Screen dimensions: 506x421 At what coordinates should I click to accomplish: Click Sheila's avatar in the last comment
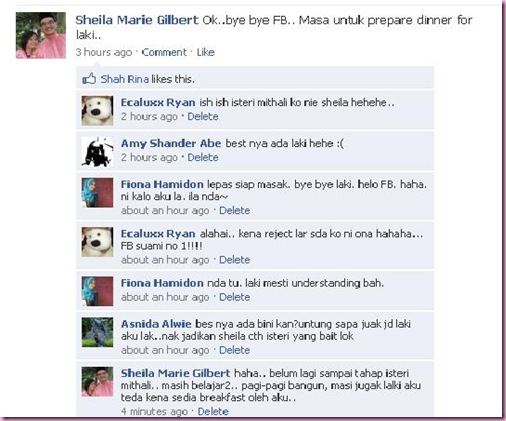click(97, 382)
